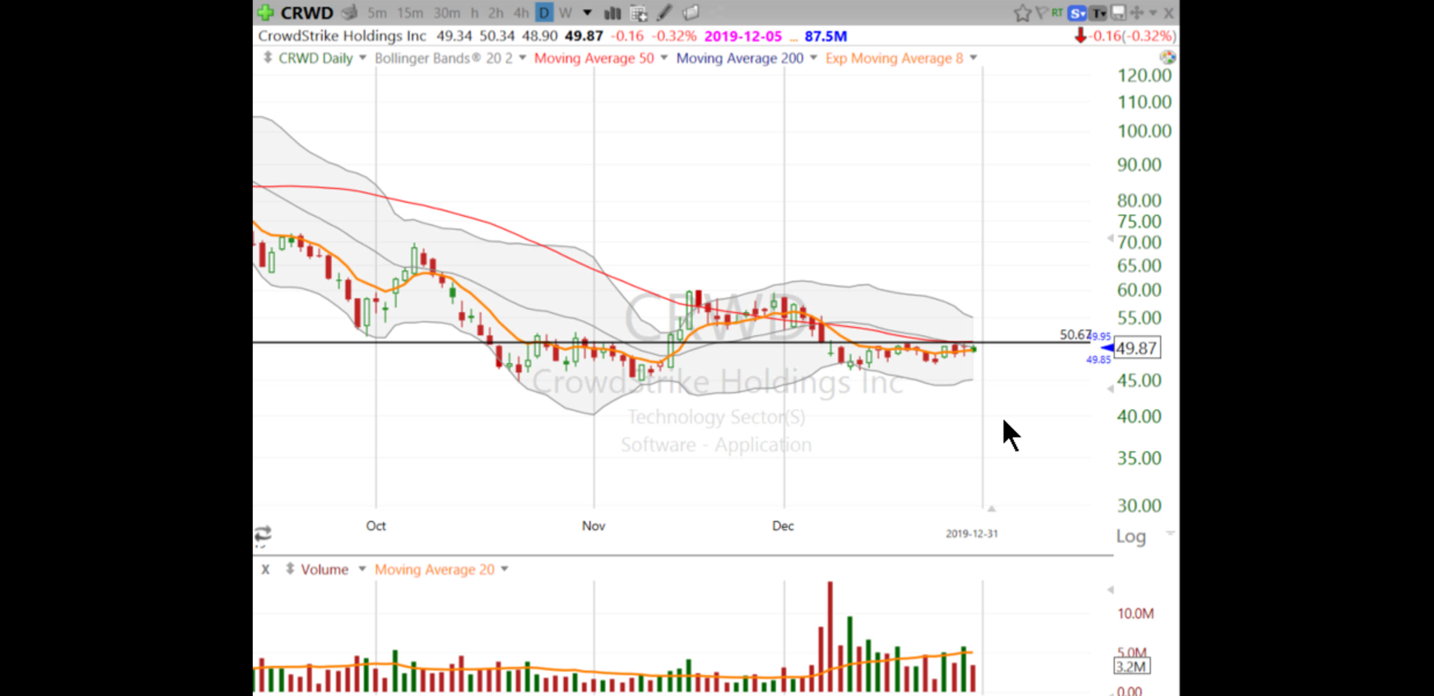Flag this symbol with the flag icon
The image size is (1434, 696).
pos(1041,13)
